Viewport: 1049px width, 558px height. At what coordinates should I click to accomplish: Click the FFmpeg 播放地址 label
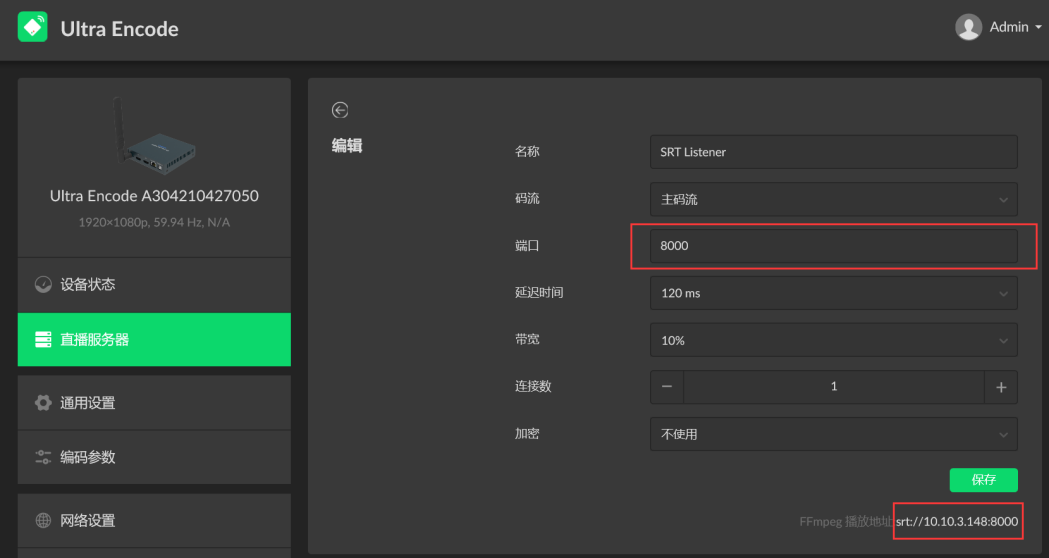846,521
